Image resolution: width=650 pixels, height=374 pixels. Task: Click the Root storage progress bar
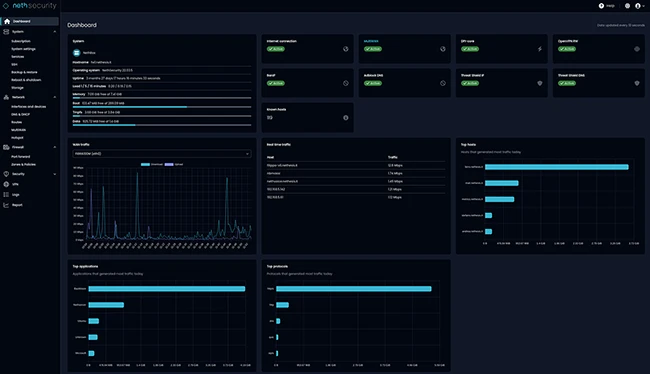[162, 107]
